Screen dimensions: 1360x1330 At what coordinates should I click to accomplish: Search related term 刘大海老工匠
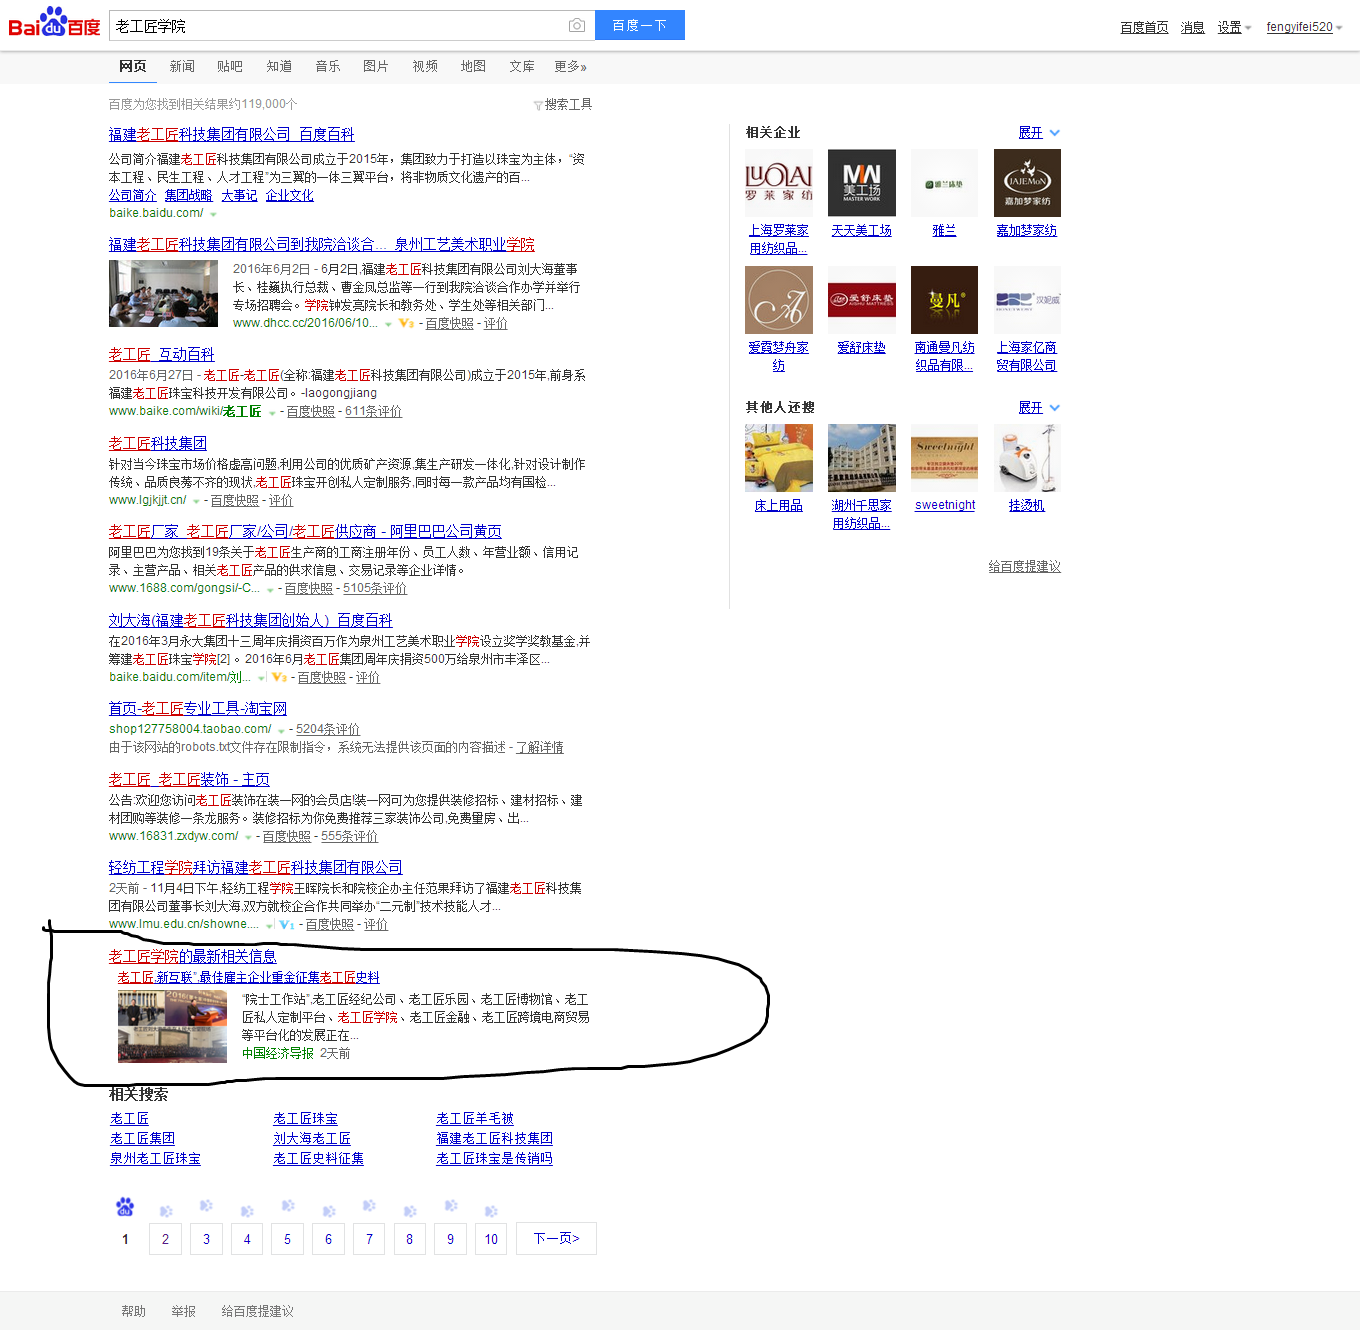coord(312,1138)
